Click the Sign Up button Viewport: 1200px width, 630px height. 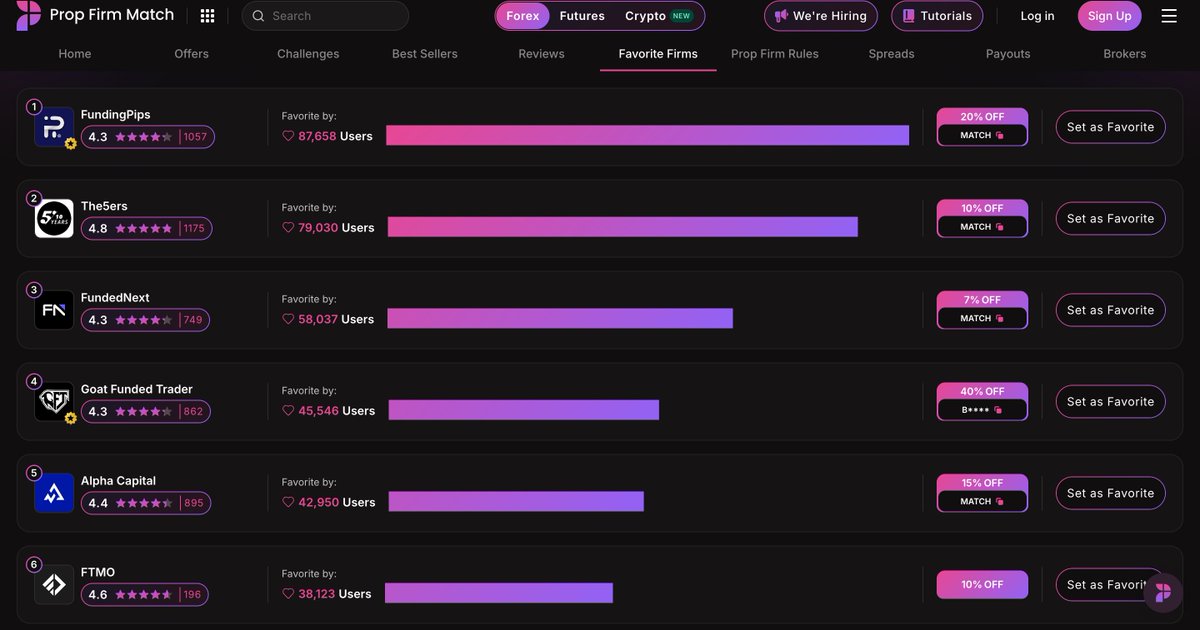(1109, 16)
